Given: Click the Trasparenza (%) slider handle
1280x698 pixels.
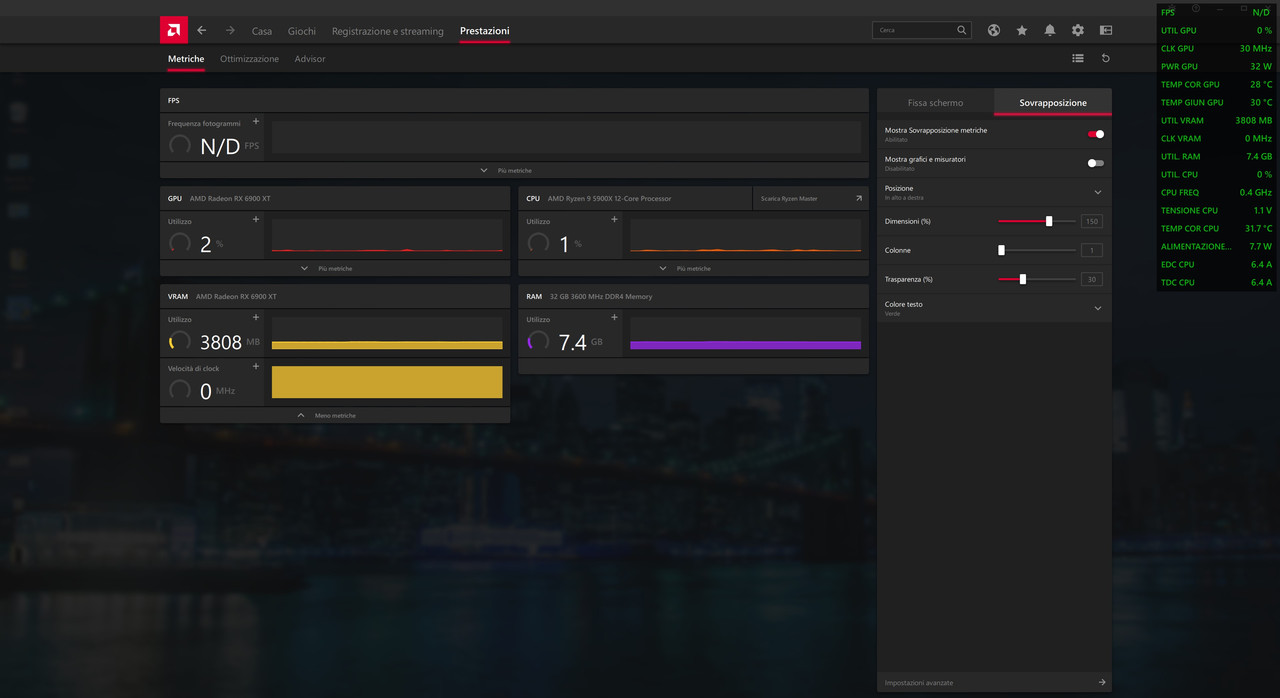Looking at the screenshot, I should pyautogui.click(x=1022, y=279).
